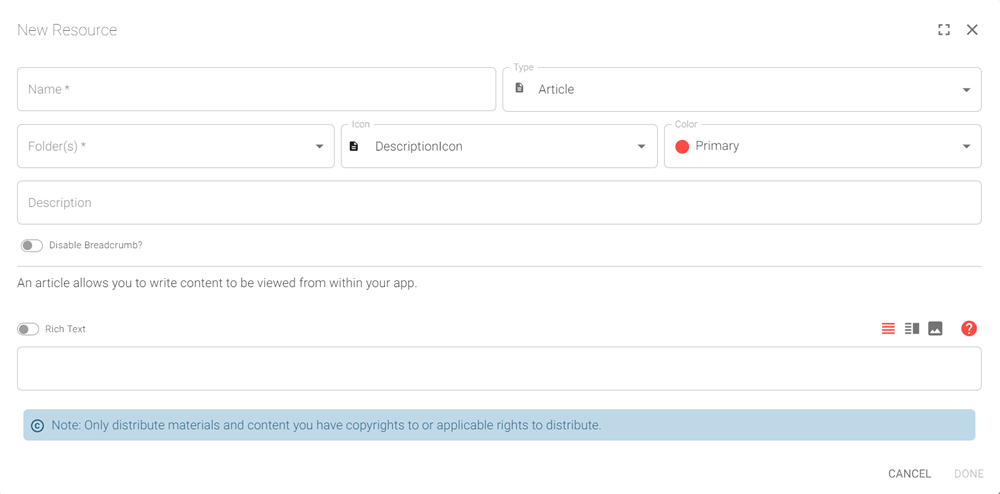This screenshot has width=1000, height=494.
Task: Expand dialog with the fullscreen icon
Action: [944, 30]
